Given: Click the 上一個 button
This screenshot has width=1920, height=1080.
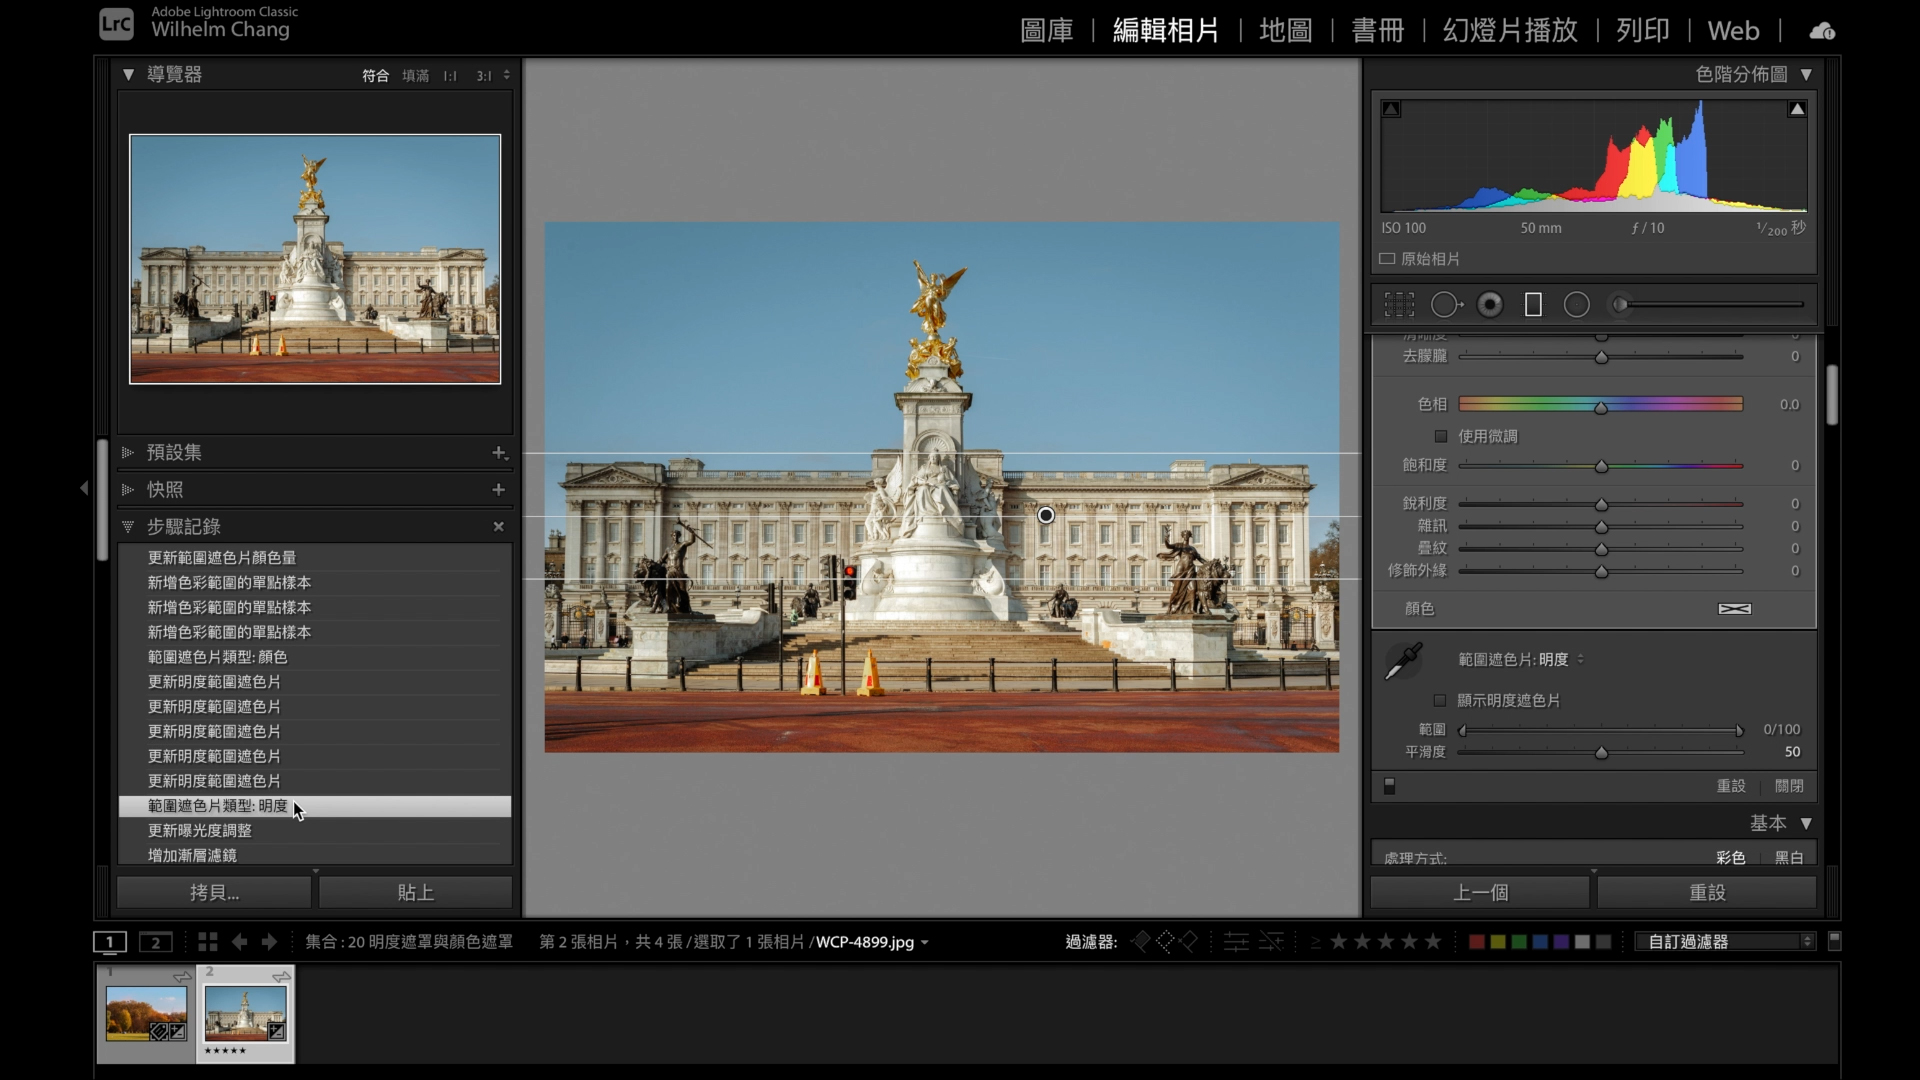Looking at the screenshot, I should pyautogui.click(x=1480, y=893).
